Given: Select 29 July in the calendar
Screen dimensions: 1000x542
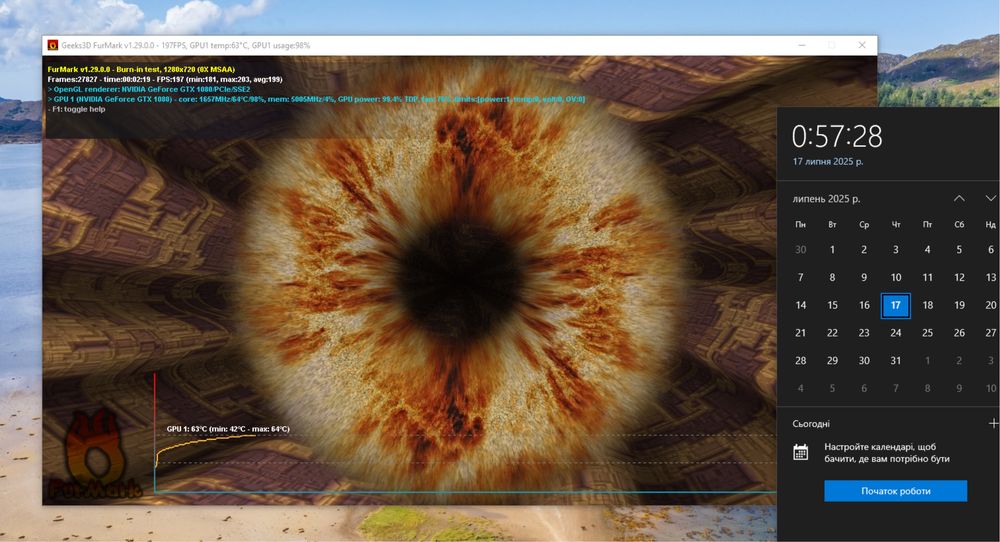Looking at the screenshot, I should click(x=832, y=361).
